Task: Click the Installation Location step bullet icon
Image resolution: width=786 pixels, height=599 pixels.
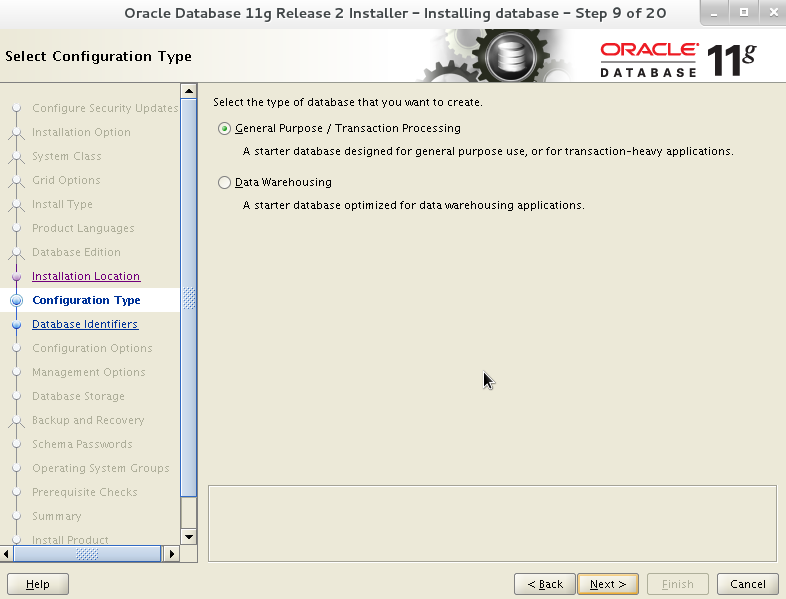Action: pos(17,276)
